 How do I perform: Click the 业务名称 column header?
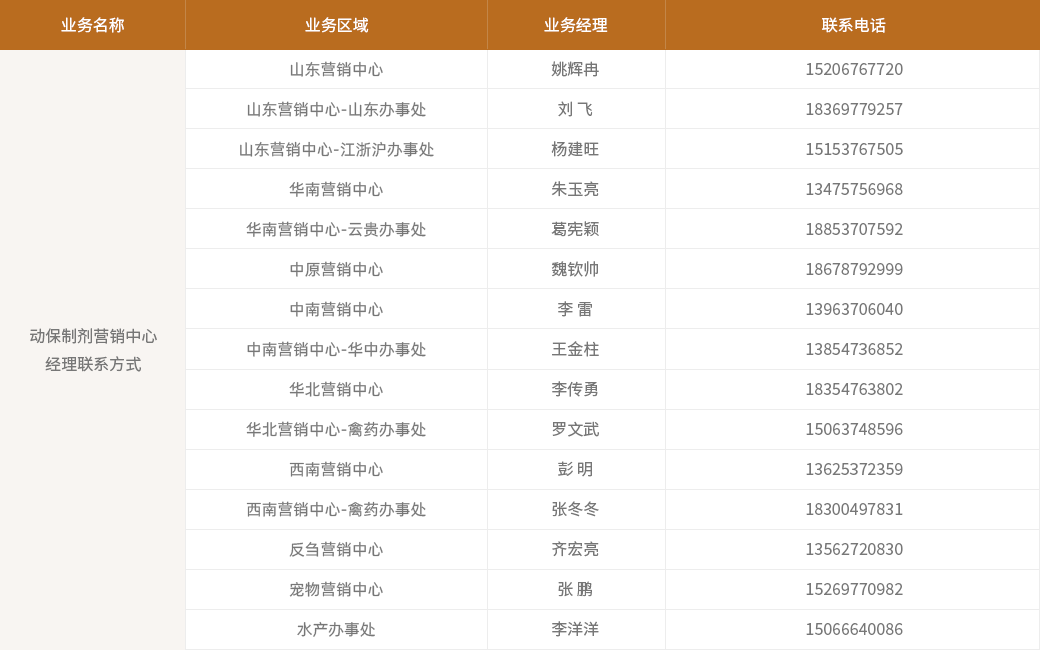pyautogui.click(x=92, y=25)
